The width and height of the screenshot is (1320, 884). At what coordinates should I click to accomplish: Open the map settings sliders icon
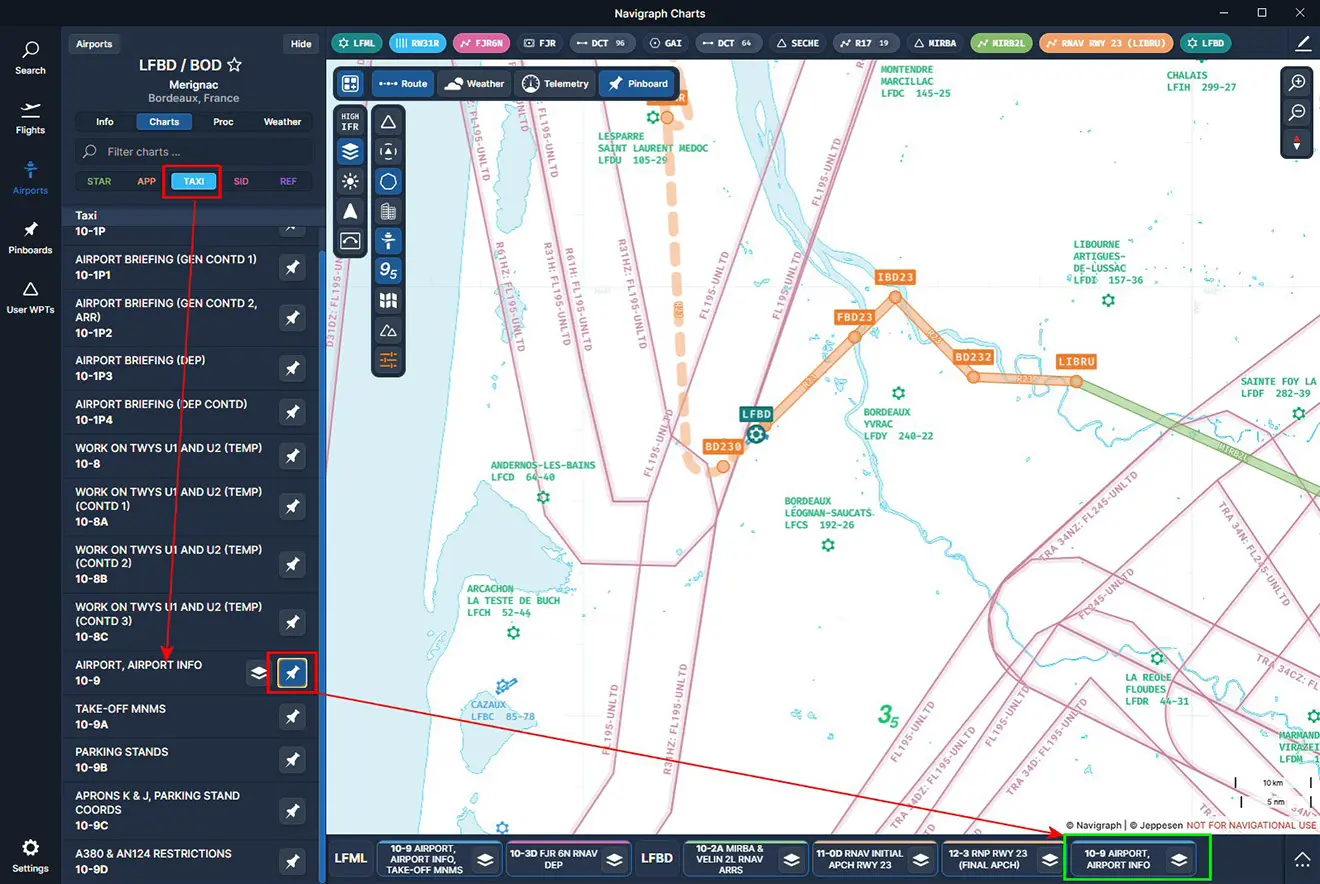point(388,360)
